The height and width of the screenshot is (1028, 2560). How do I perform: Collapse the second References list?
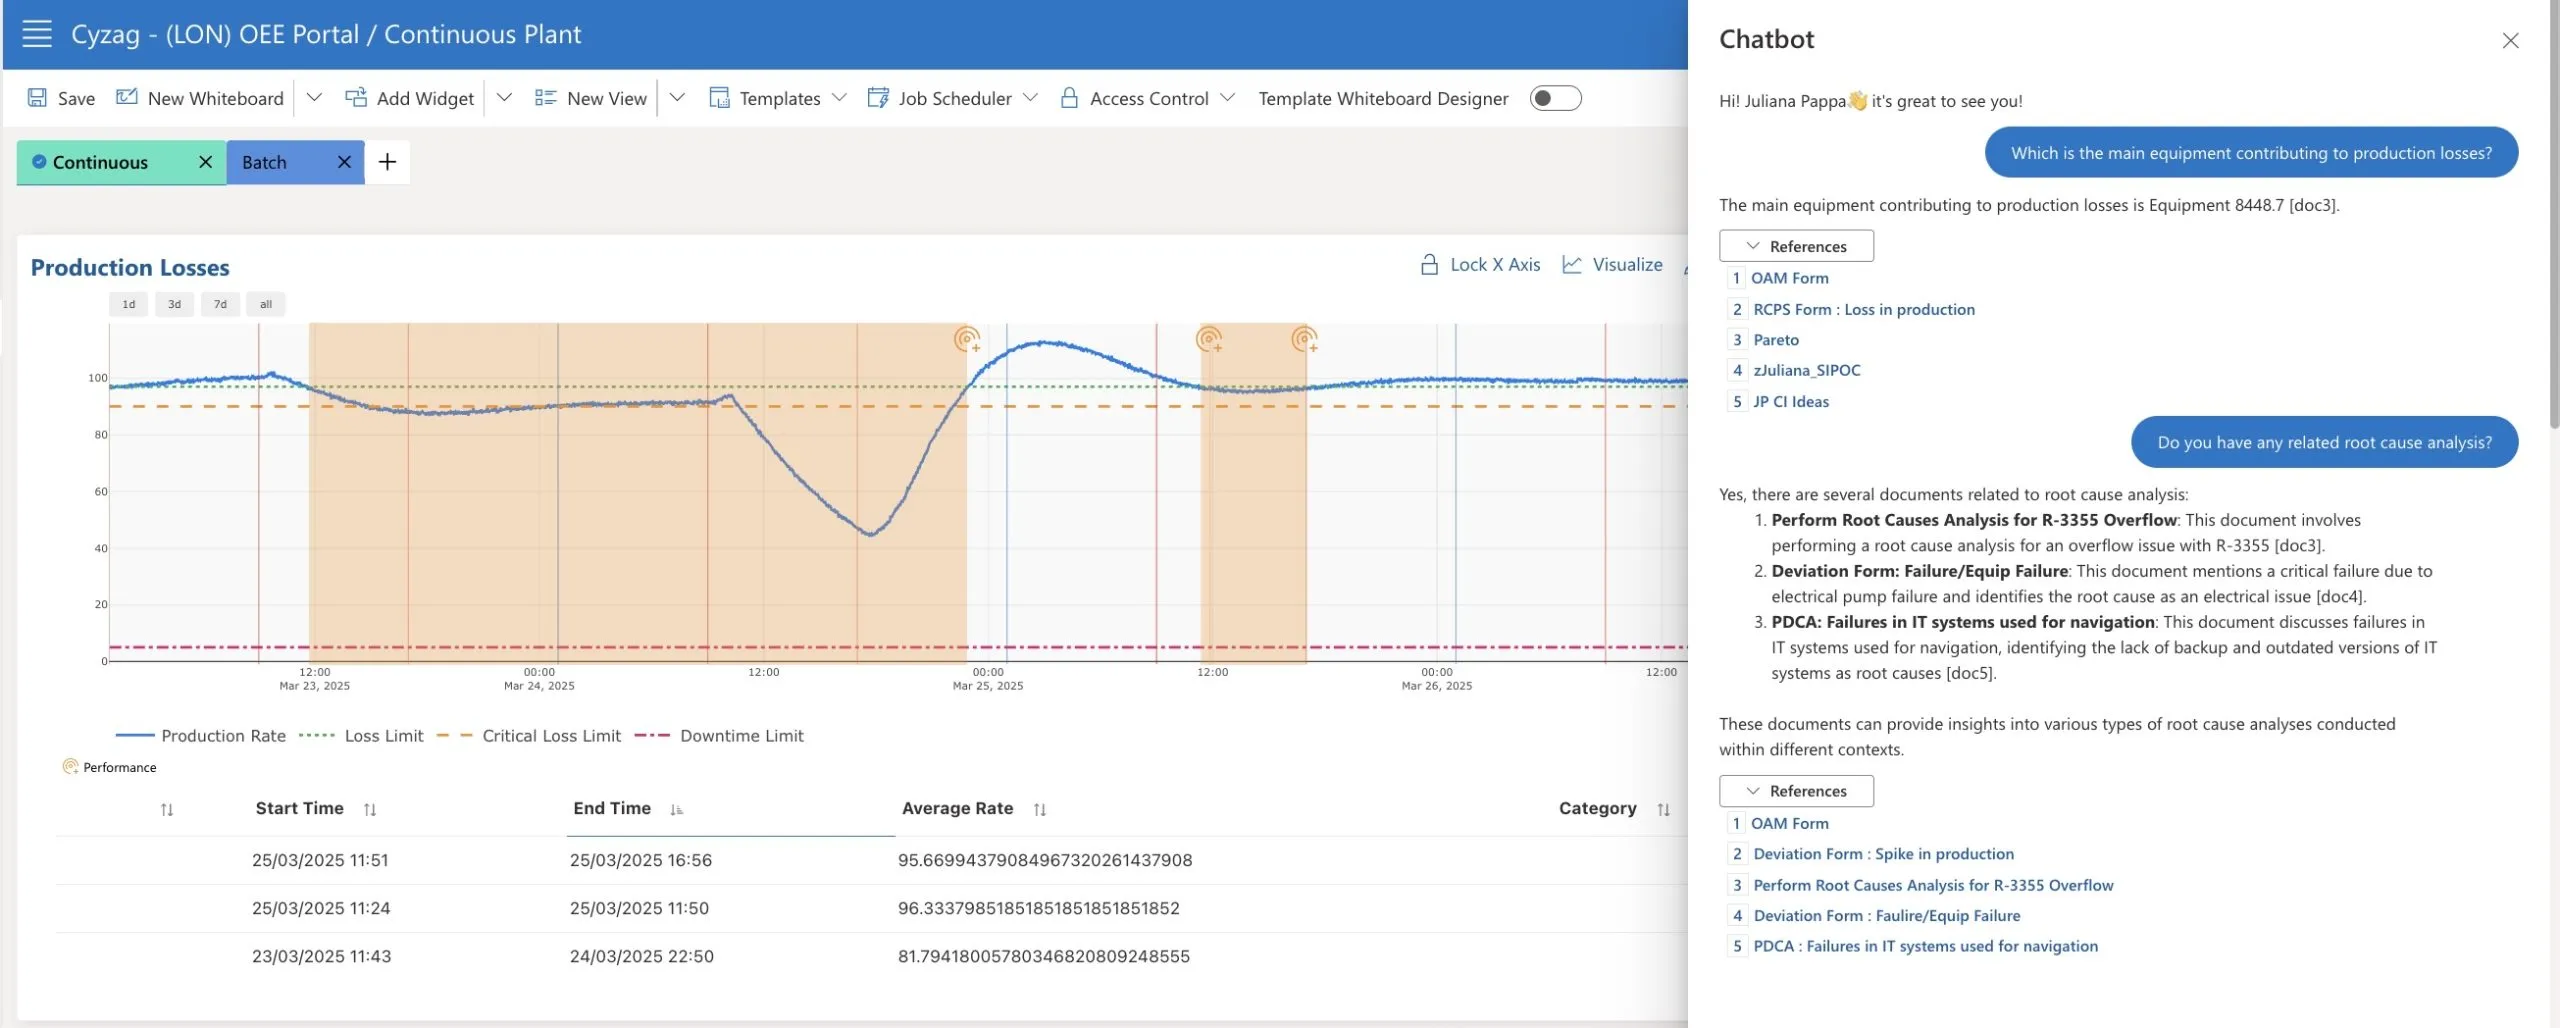click(1796, 791)
